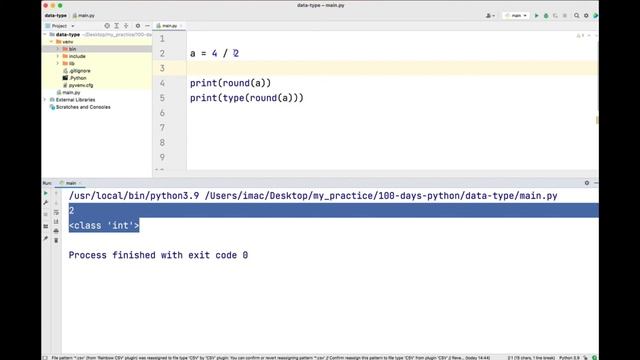Click line number 3 in the gutter

point(162,68)
